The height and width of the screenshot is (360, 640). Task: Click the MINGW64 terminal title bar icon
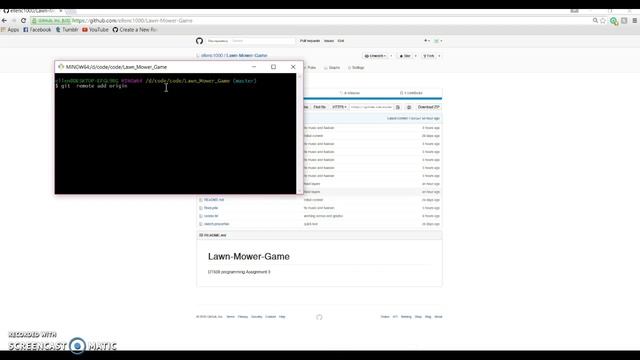(x=61, y=67)
